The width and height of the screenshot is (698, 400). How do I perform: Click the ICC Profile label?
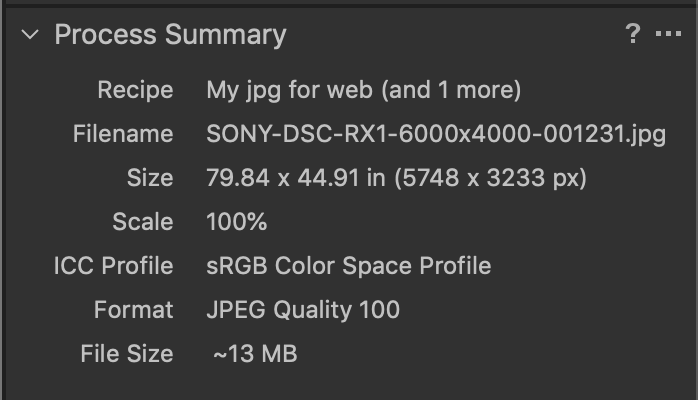click(x=113, y=266)
